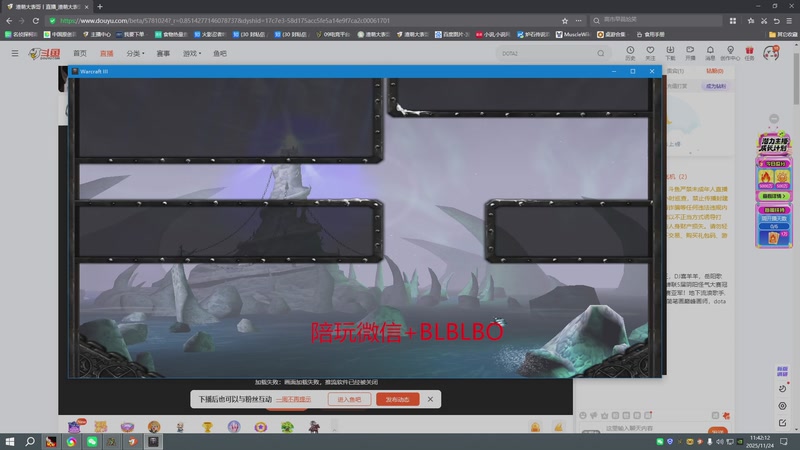Click the chat message input box
This screenshot has height=450, width=800.
653,428
